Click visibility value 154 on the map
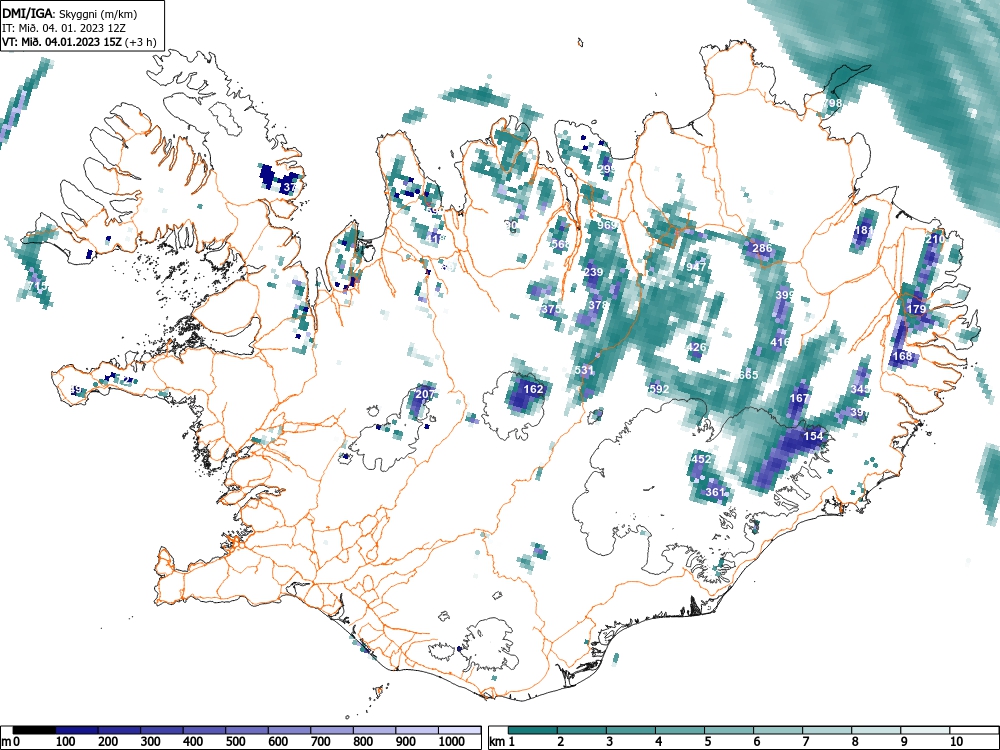This screenshot has width=1000, height=750. coord(813,436)
